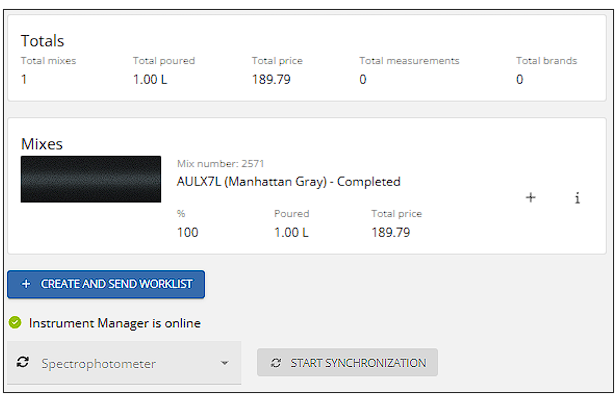This screenshot has width=616, height=397.
Task: Click the Mixes section heading
Action: click(x=42, y=144)
